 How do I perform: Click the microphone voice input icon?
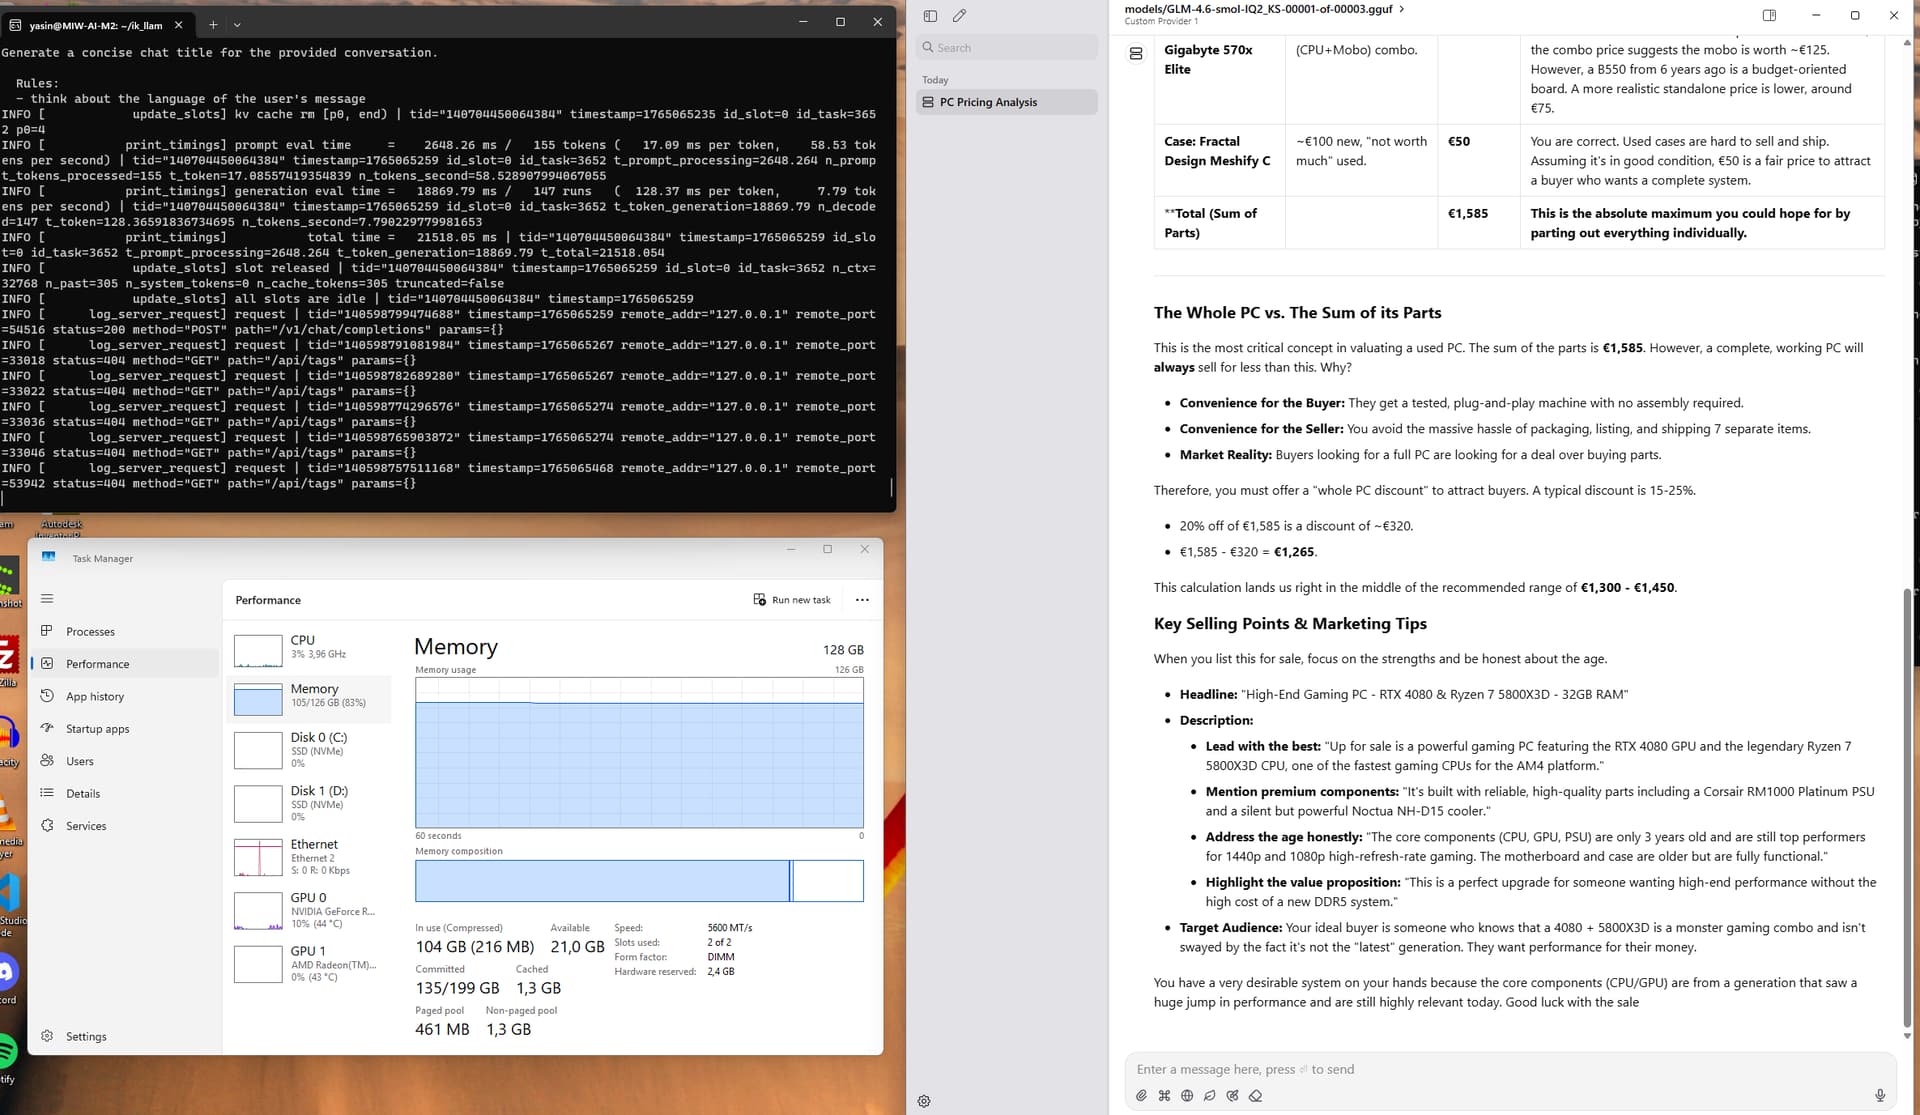1880,1096
